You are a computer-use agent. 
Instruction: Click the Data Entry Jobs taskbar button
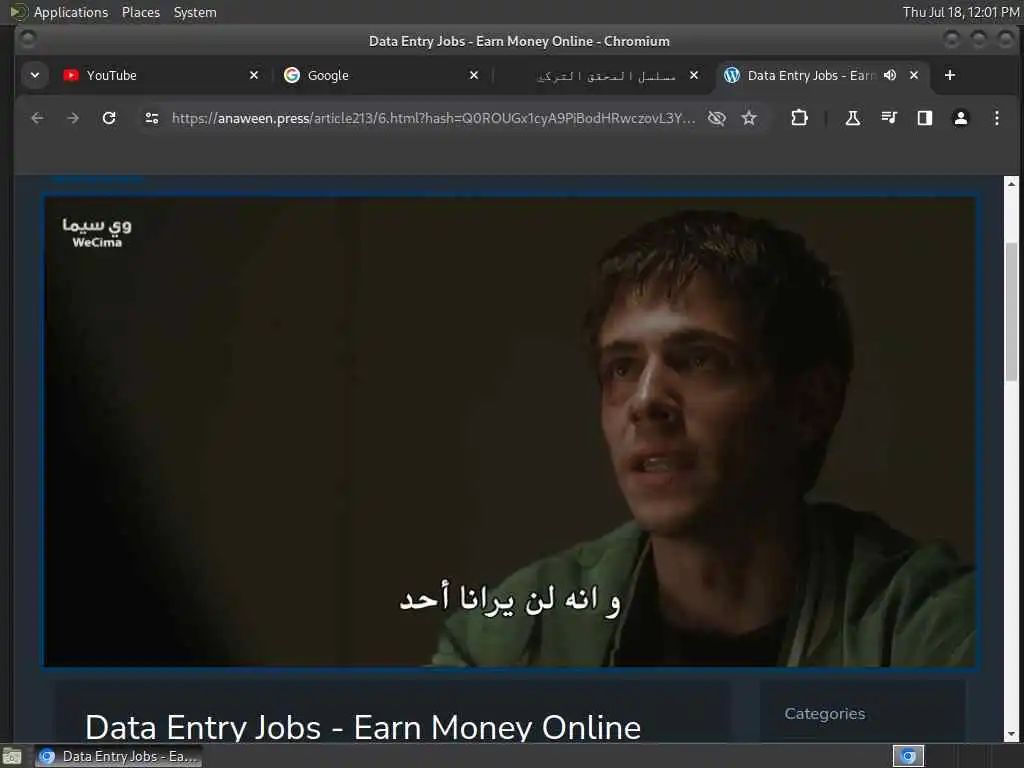click(x=118, y=756)
